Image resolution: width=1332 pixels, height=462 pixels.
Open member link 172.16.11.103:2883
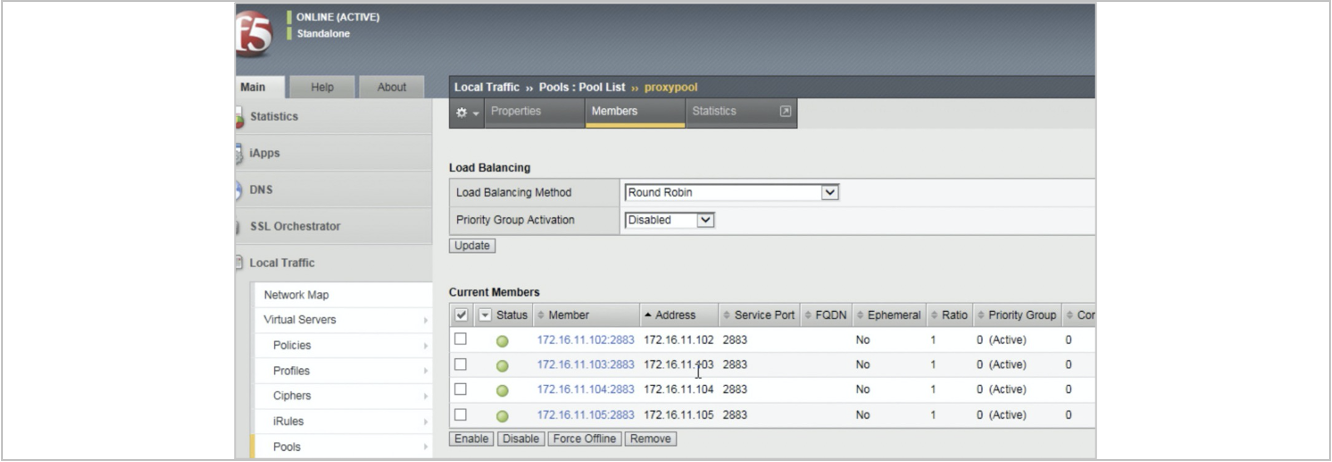tap(585, 365)
